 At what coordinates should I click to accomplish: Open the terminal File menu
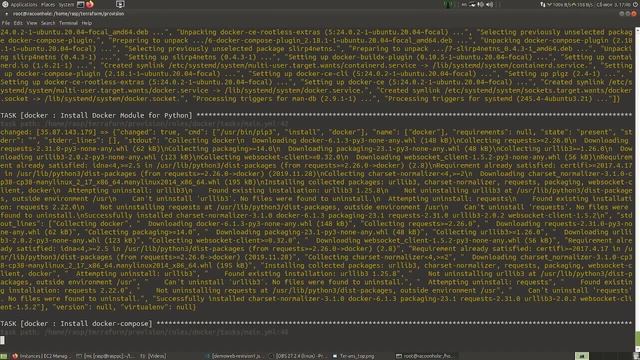5,23
